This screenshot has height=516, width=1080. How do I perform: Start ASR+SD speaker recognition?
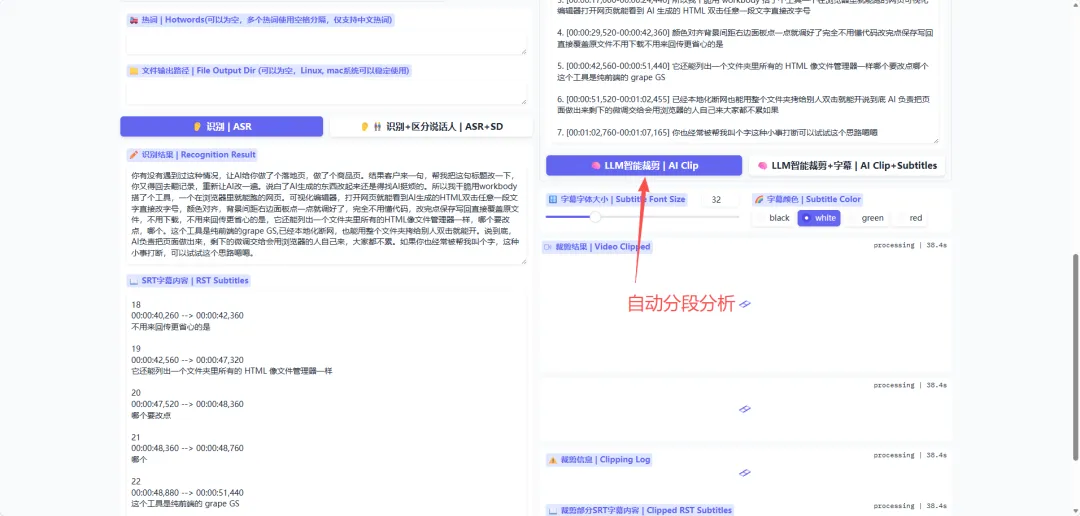click(x=431, y=127)
